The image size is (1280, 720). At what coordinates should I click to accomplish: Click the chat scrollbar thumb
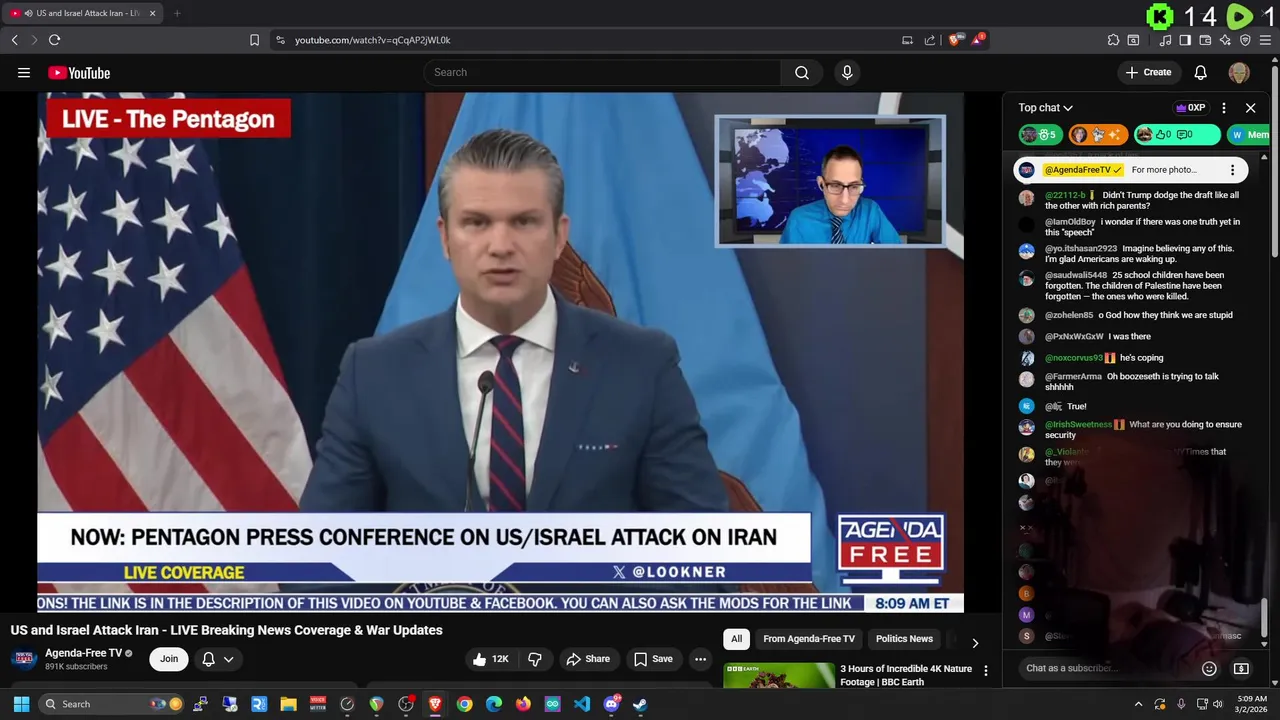(x=1264, y=618)
